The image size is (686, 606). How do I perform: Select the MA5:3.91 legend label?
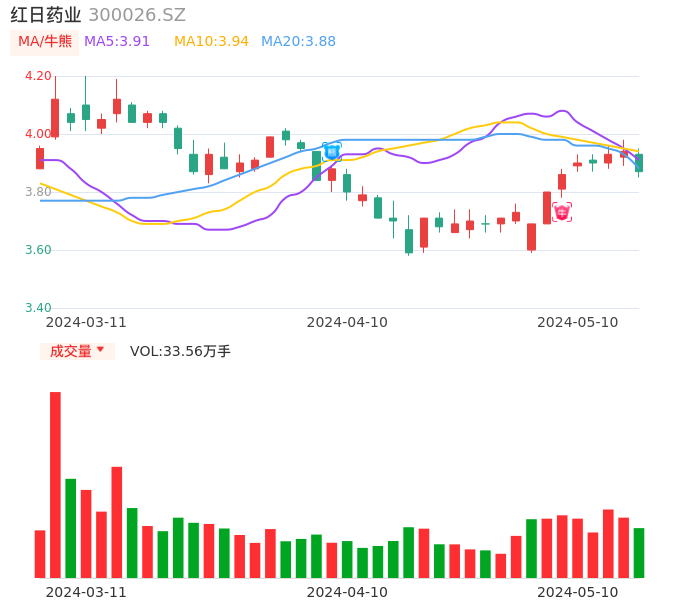pyautogui.click(x=117, y=42)
